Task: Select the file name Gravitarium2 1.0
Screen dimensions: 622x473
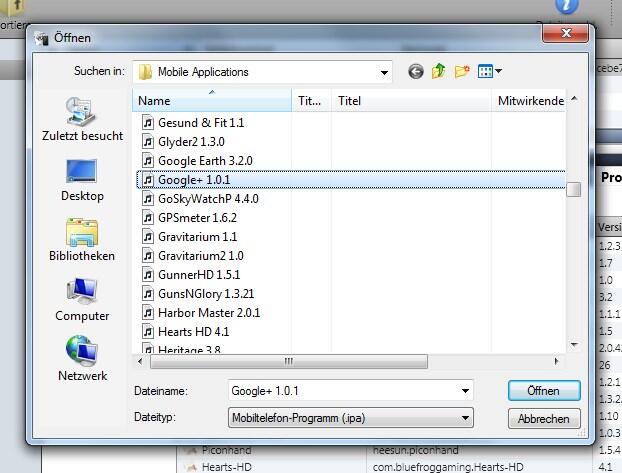Action: tap(201, 256)
